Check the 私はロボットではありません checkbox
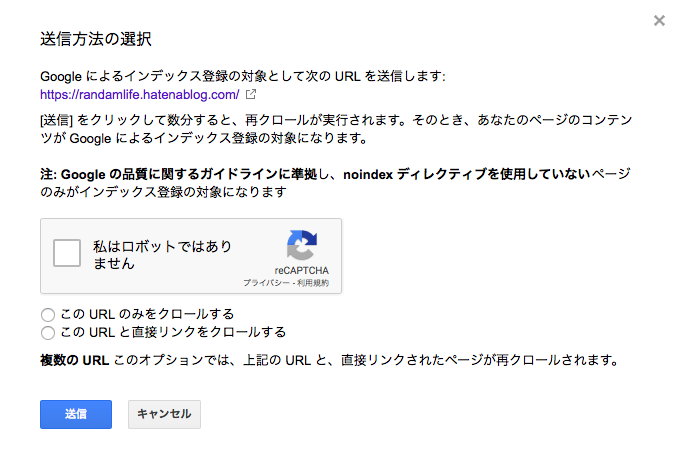Screen dimensions: 679x460 pyautogui.click(x=67, y=253)
